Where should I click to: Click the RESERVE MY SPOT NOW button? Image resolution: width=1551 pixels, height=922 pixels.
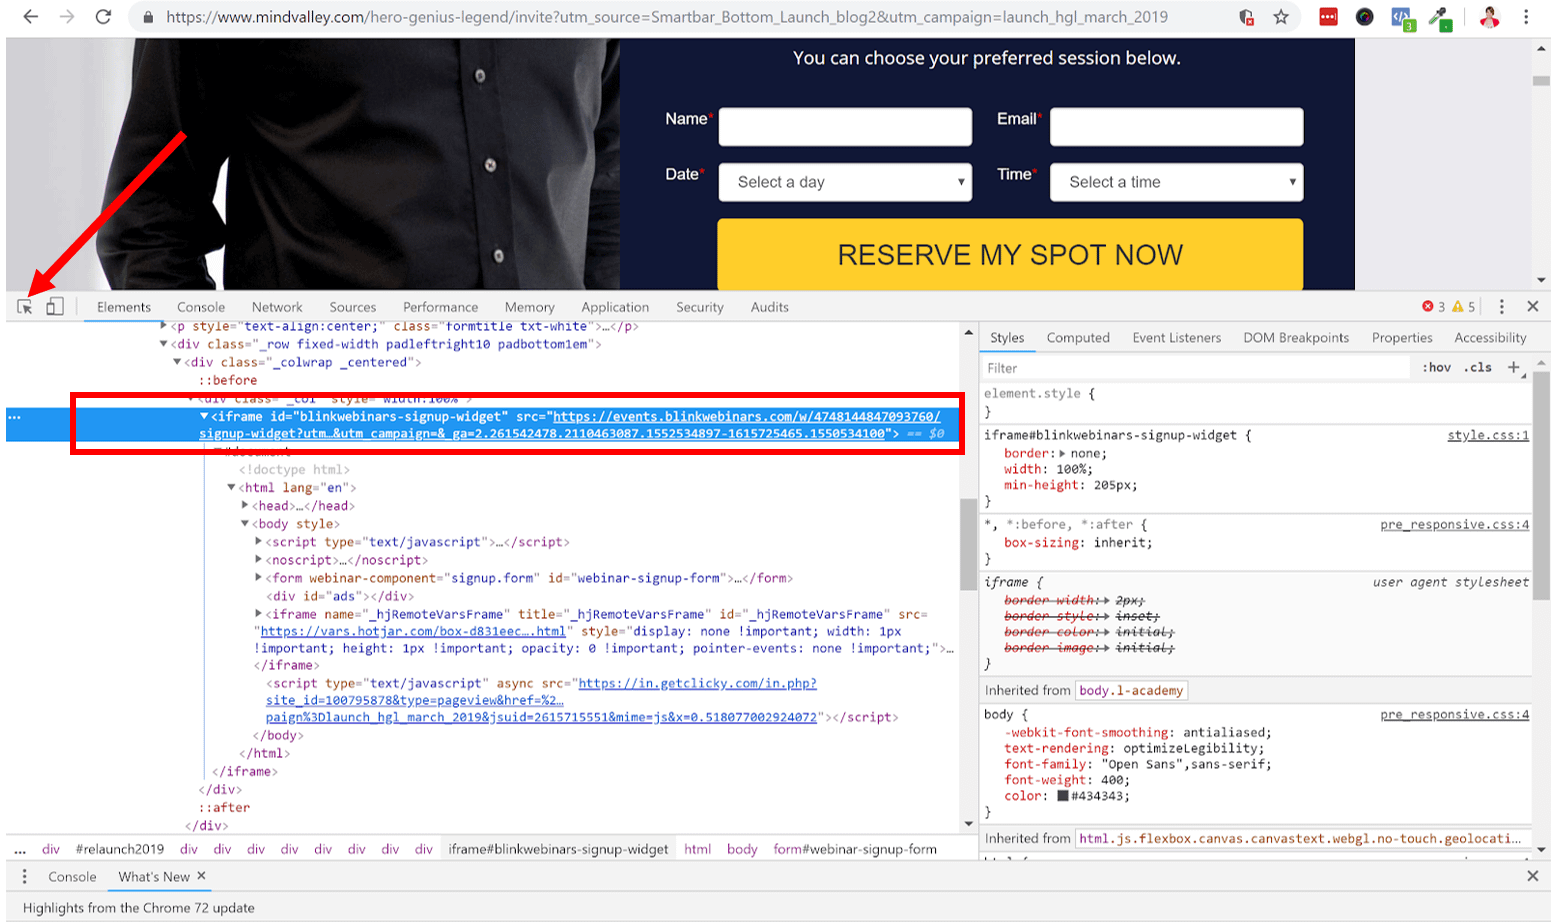[1010, 255]
